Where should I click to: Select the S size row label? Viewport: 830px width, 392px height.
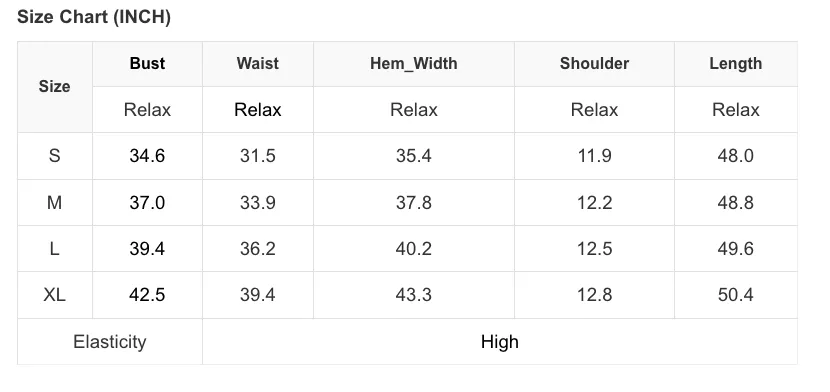point(55,156)
